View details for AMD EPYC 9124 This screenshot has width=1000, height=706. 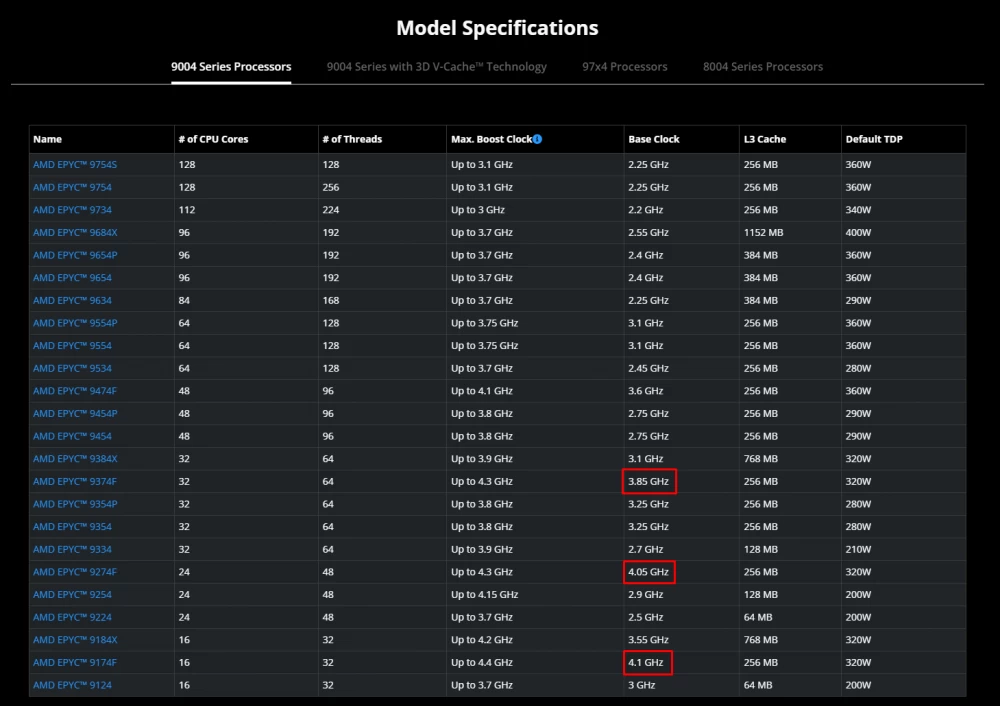point(70,685)
